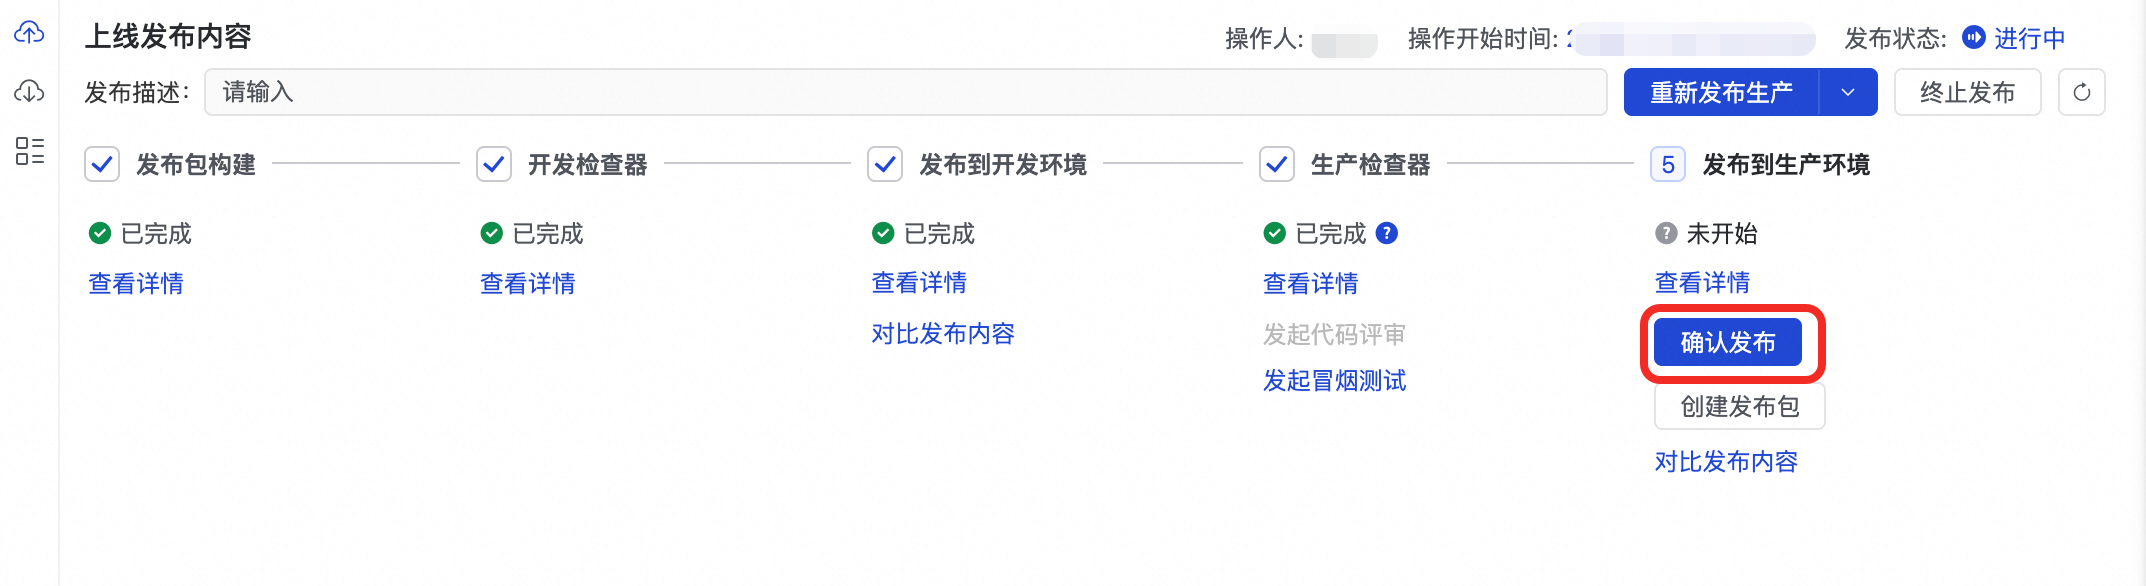Click the 生产检查器 step title
Image resolution: width=2146 pixels, height=586 pixels.
1371,164
